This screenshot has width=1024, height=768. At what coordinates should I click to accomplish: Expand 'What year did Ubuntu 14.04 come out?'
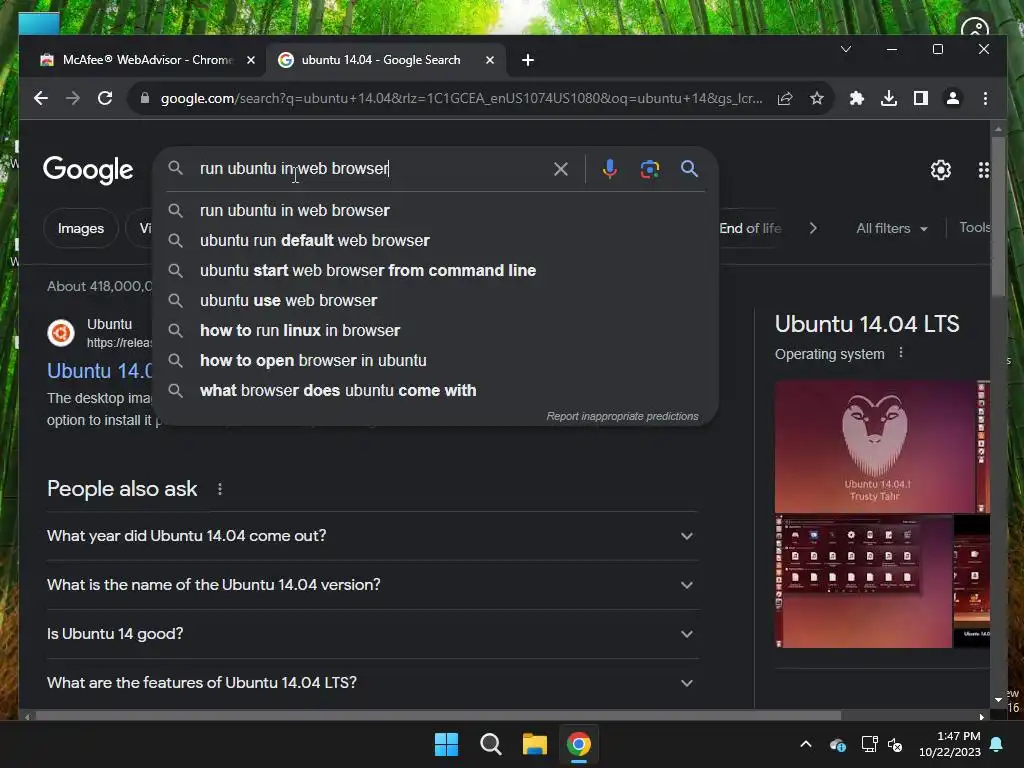(x=372, y=536)
